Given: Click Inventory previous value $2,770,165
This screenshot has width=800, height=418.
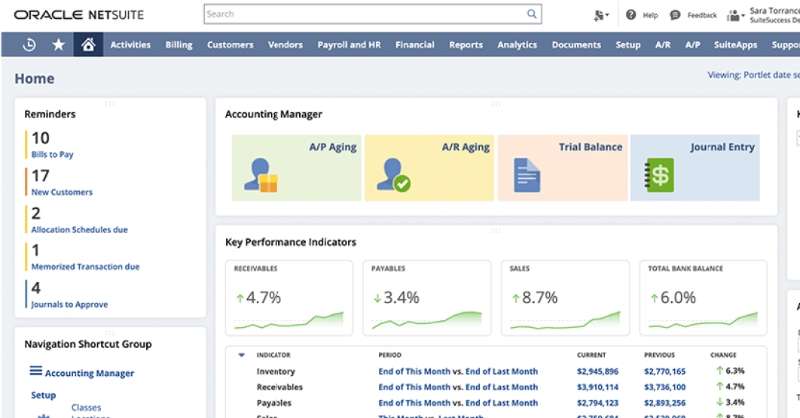Looking at the screenshot, I should coord(665,371).
